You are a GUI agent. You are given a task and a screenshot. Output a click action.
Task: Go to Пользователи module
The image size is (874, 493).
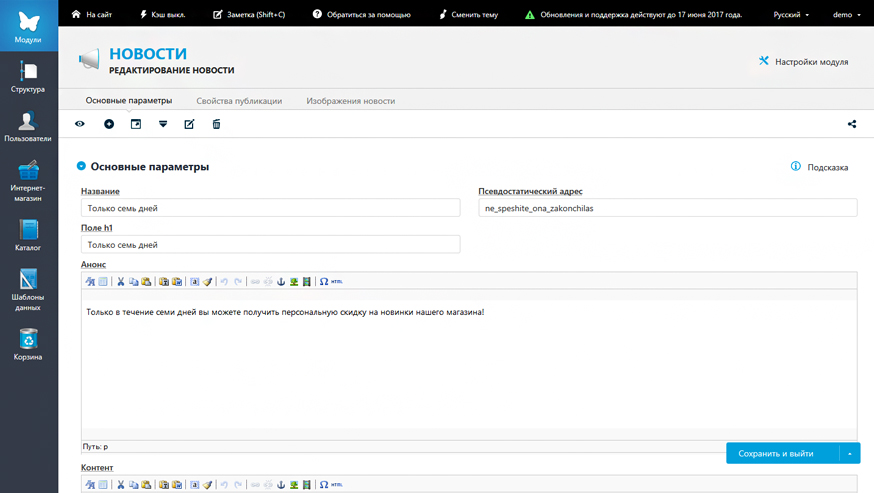[28, 127]
